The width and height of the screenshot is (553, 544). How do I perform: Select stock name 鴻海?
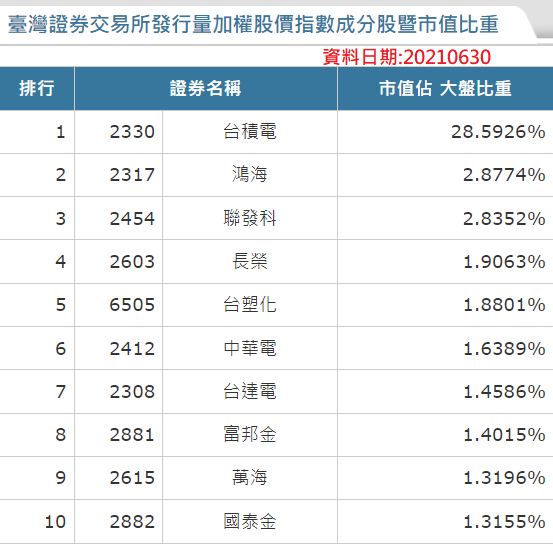coord(250,175)
